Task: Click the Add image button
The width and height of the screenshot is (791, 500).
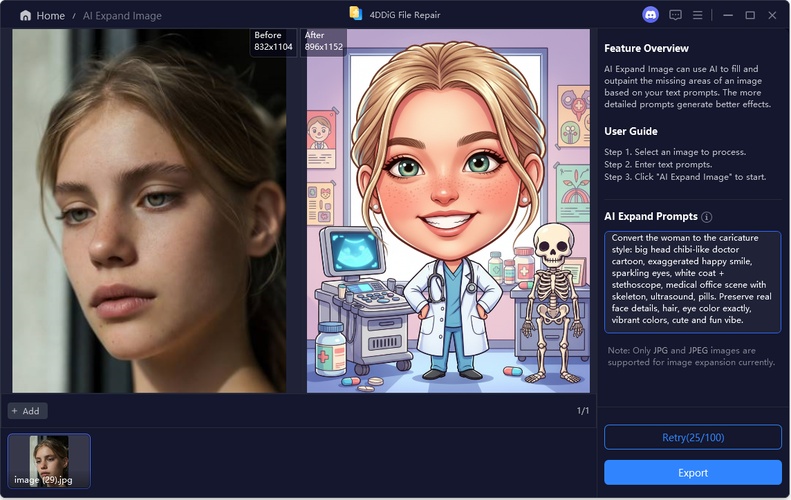Action: point(27,411)
